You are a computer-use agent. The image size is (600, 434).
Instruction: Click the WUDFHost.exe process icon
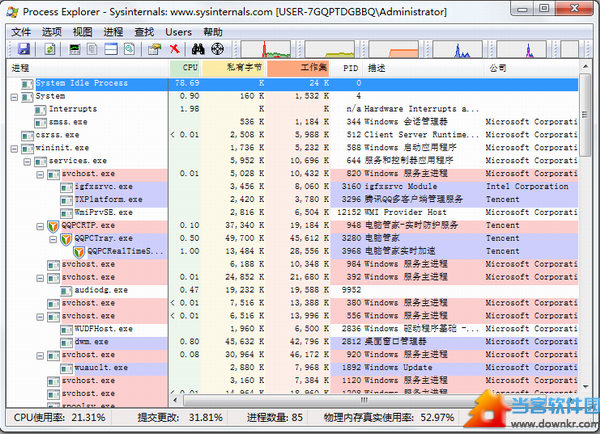click(66, 329)
